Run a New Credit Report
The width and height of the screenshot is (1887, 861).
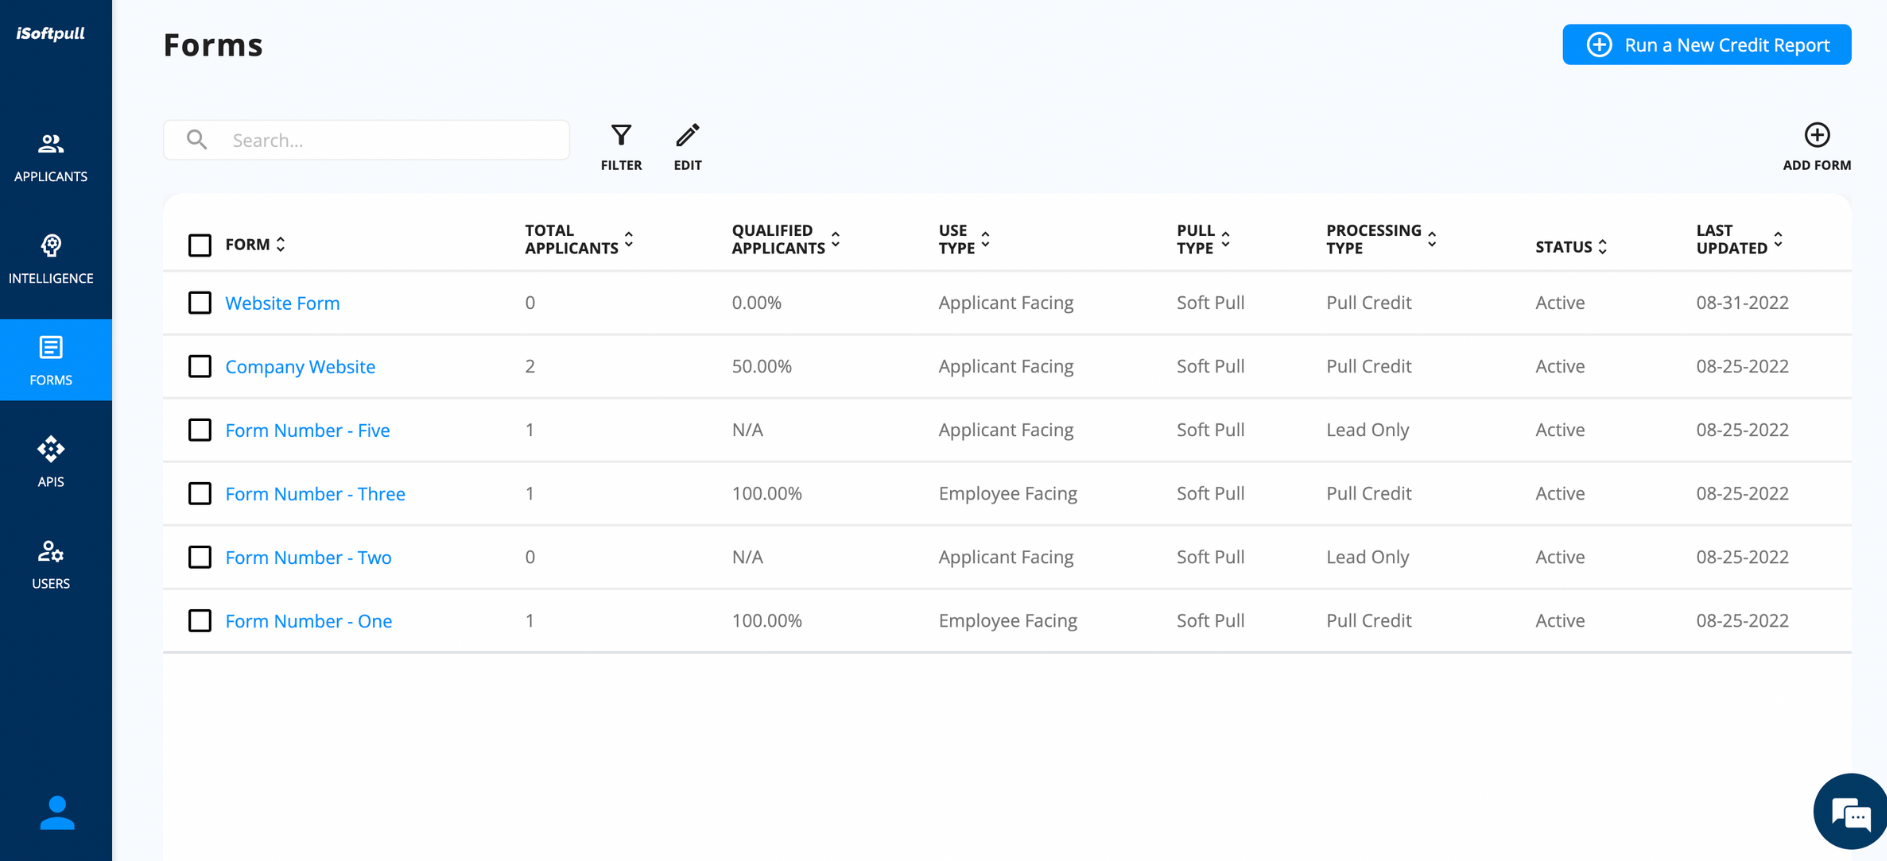click(x=1706, y=45)
